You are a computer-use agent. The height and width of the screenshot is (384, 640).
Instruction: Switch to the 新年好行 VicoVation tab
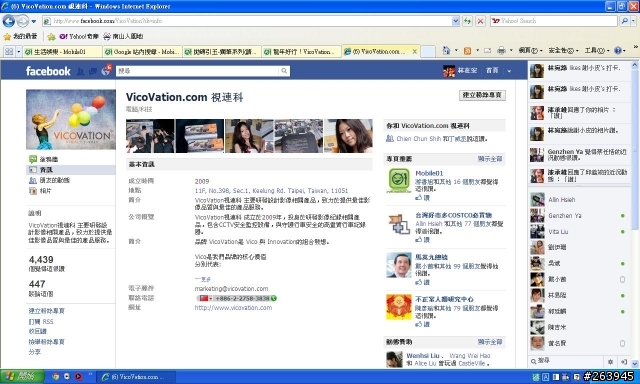[301, 51]
